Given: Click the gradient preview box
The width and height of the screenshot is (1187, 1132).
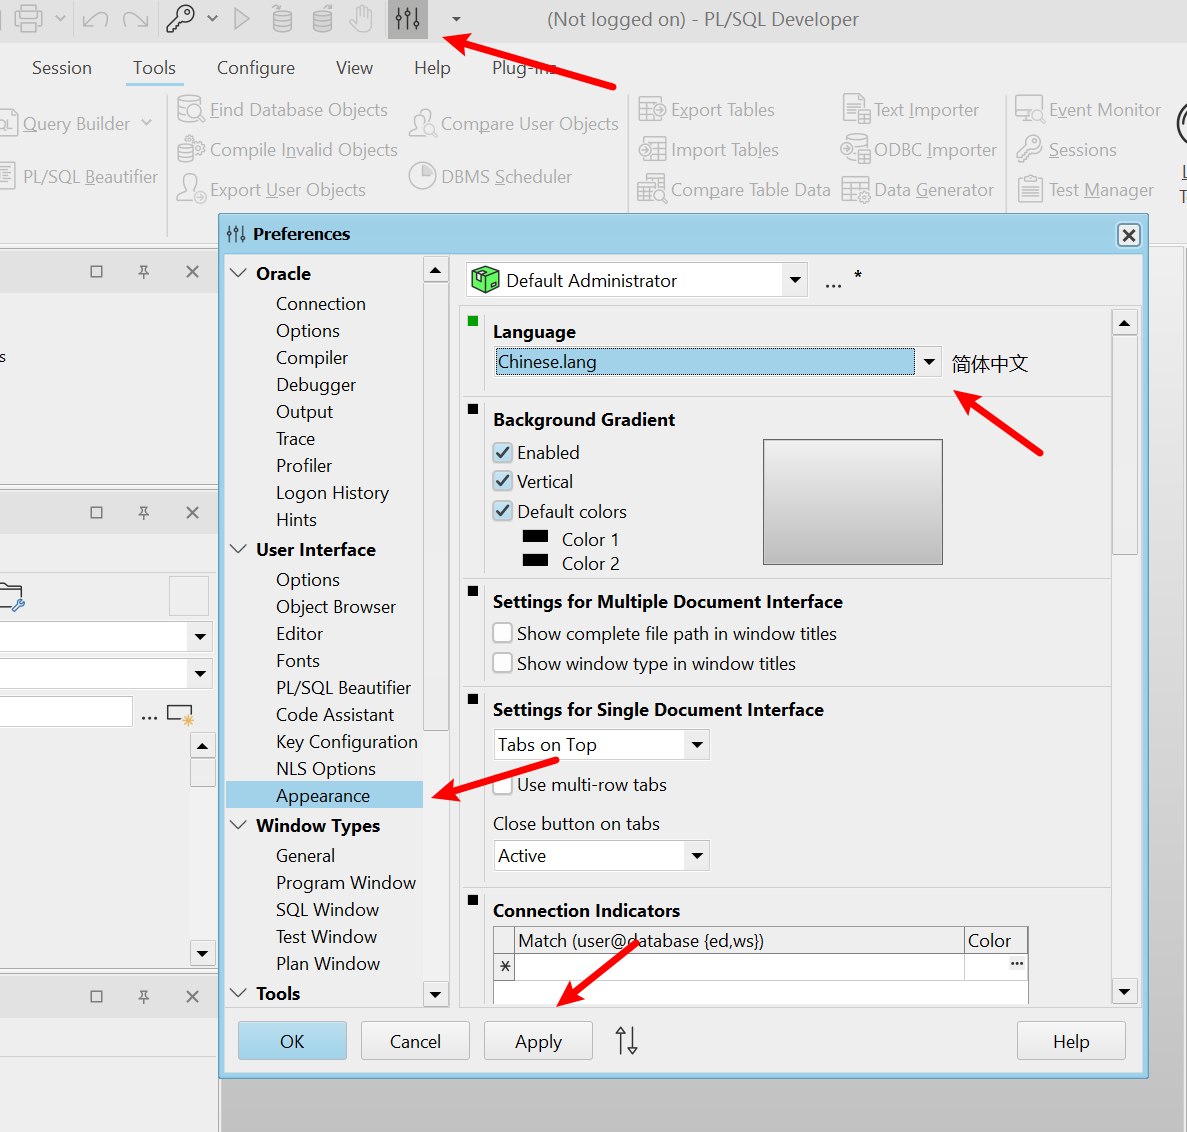Looking at the screenshot, I should (x=852, y=502).
